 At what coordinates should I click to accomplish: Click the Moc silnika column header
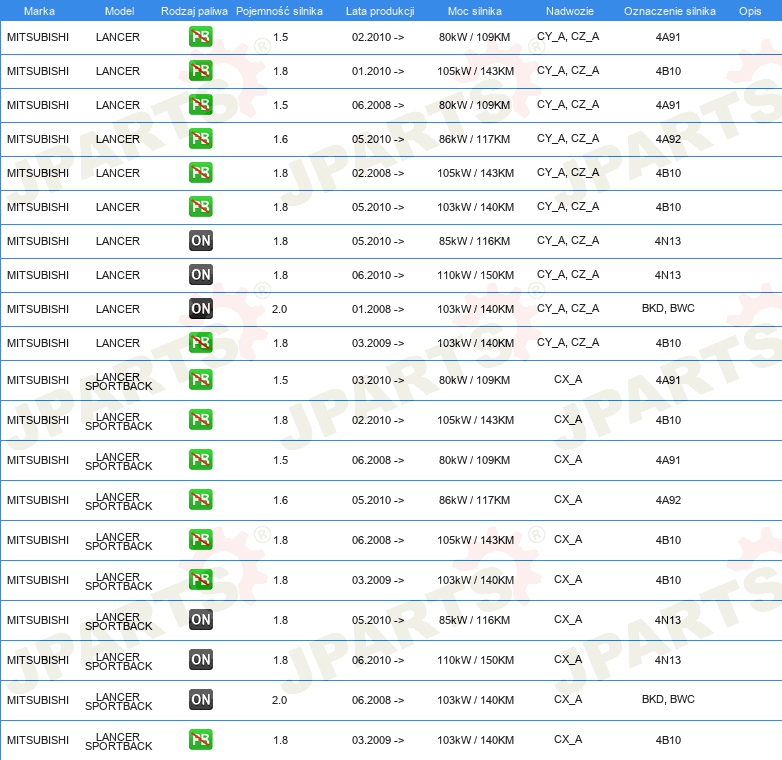pos(474,10)
